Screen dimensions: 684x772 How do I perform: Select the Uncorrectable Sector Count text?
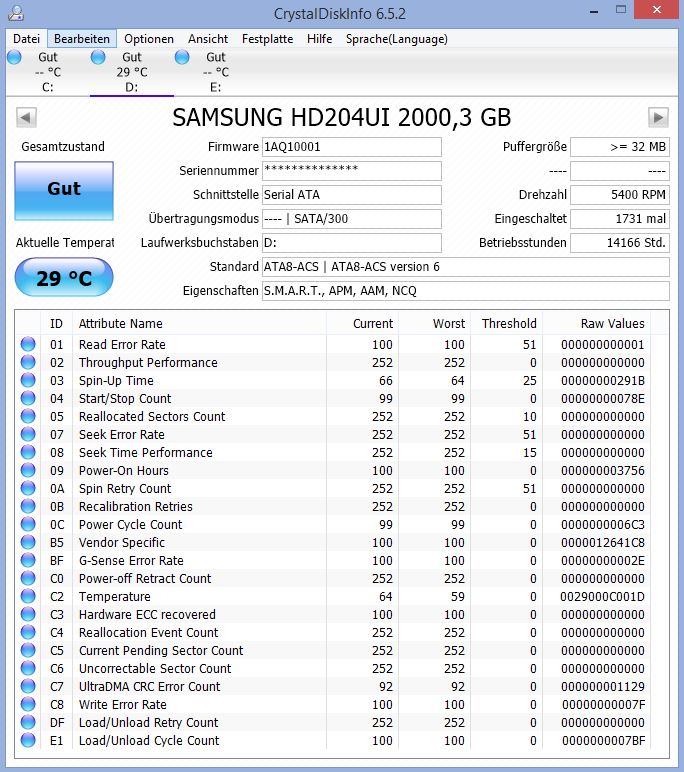click(x=155, y=668)
